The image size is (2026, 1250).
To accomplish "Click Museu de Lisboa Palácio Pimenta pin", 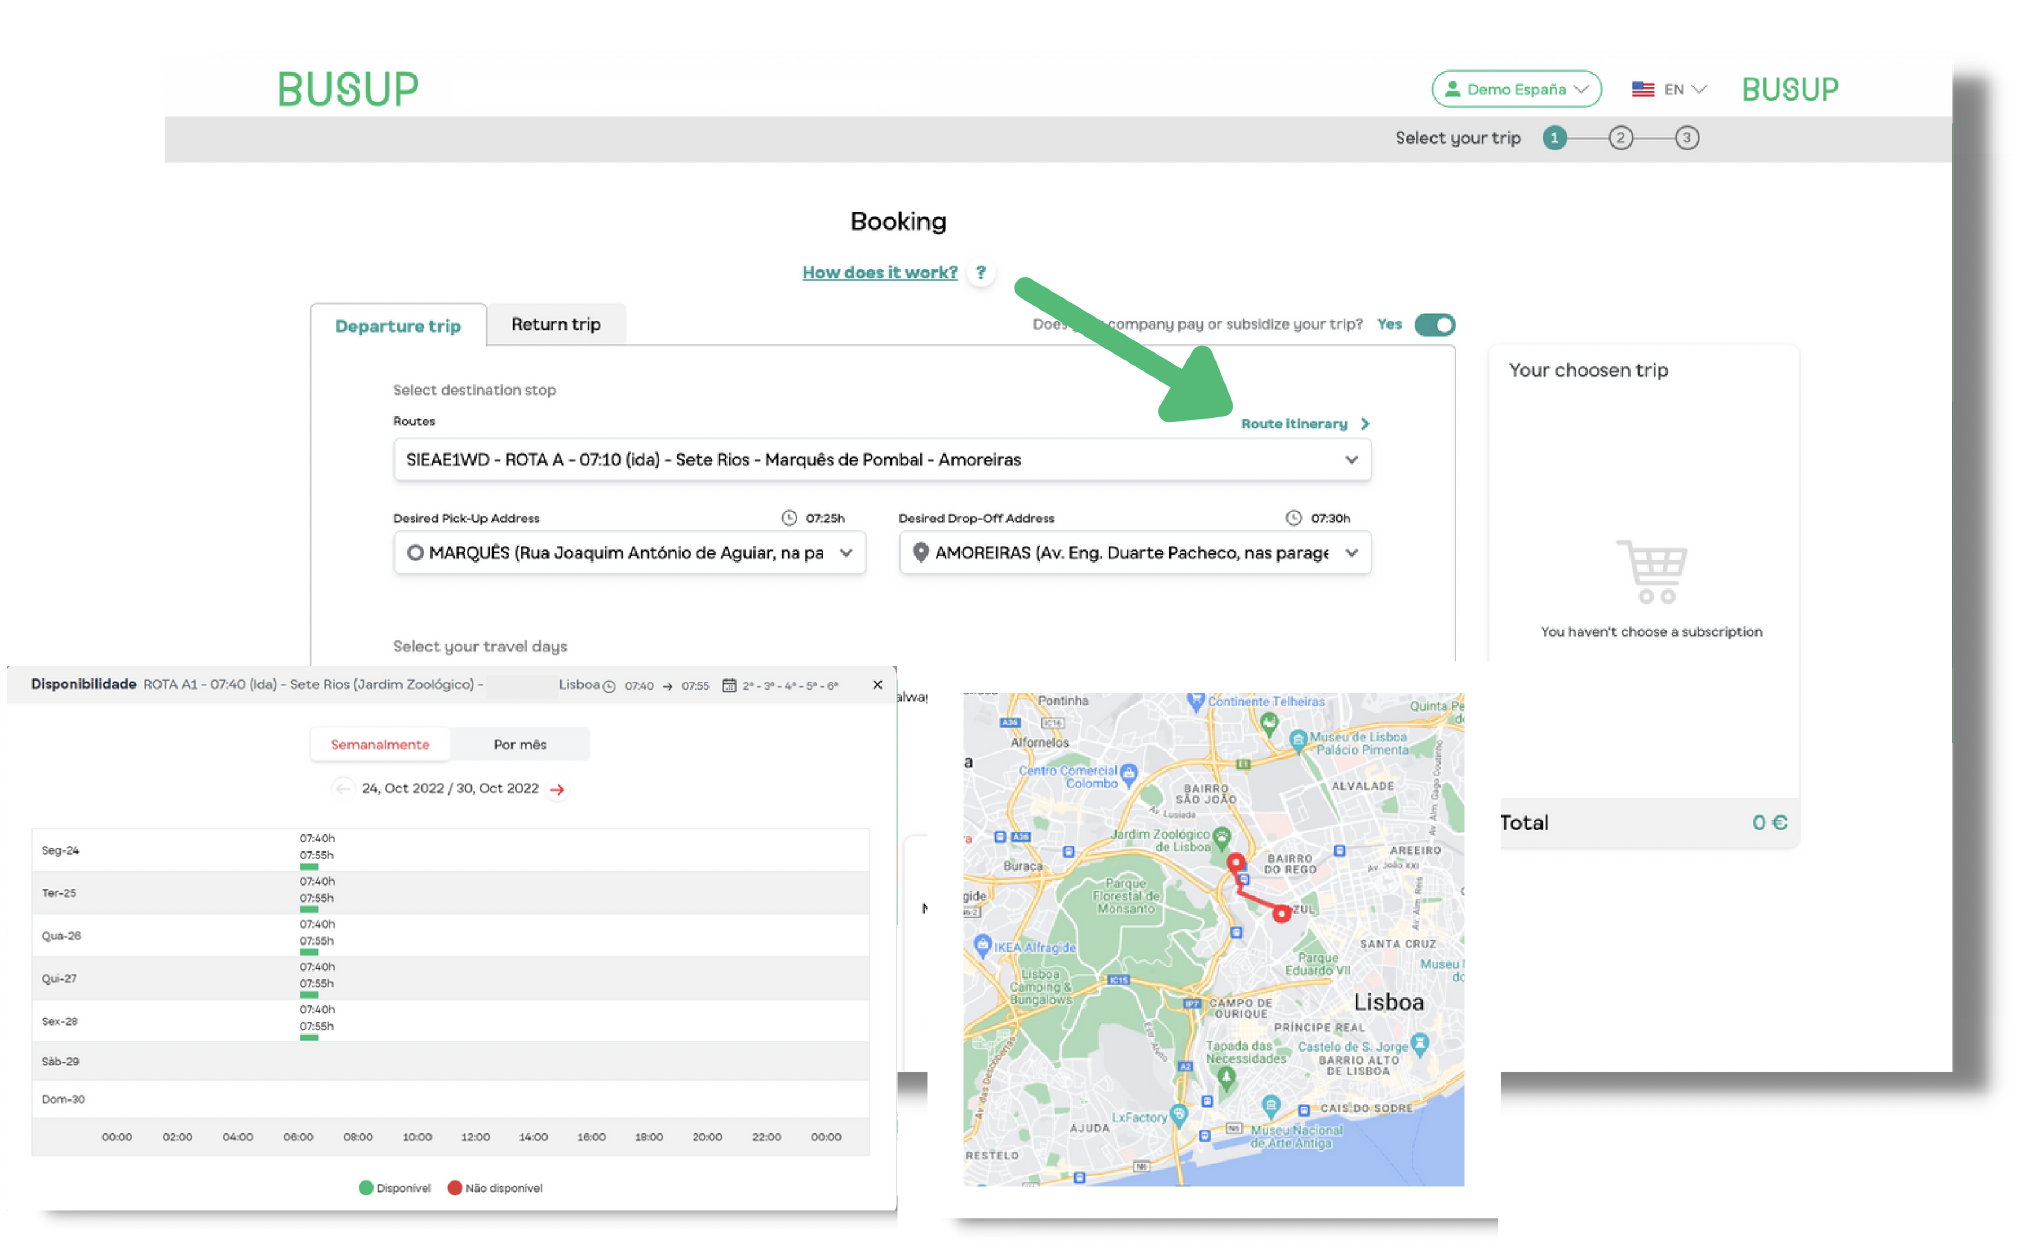I will tap(1298, 741).
